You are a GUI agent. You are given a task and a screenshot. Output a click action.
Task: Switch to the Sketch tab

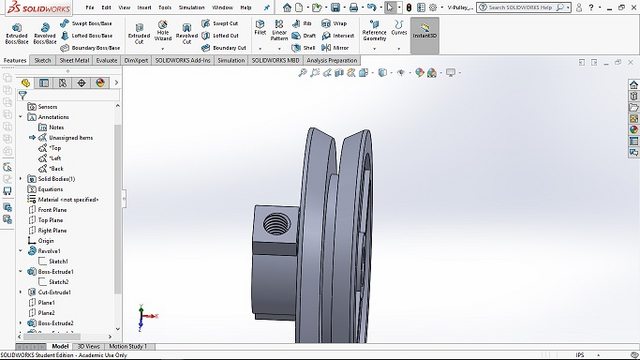pos(42,60)
